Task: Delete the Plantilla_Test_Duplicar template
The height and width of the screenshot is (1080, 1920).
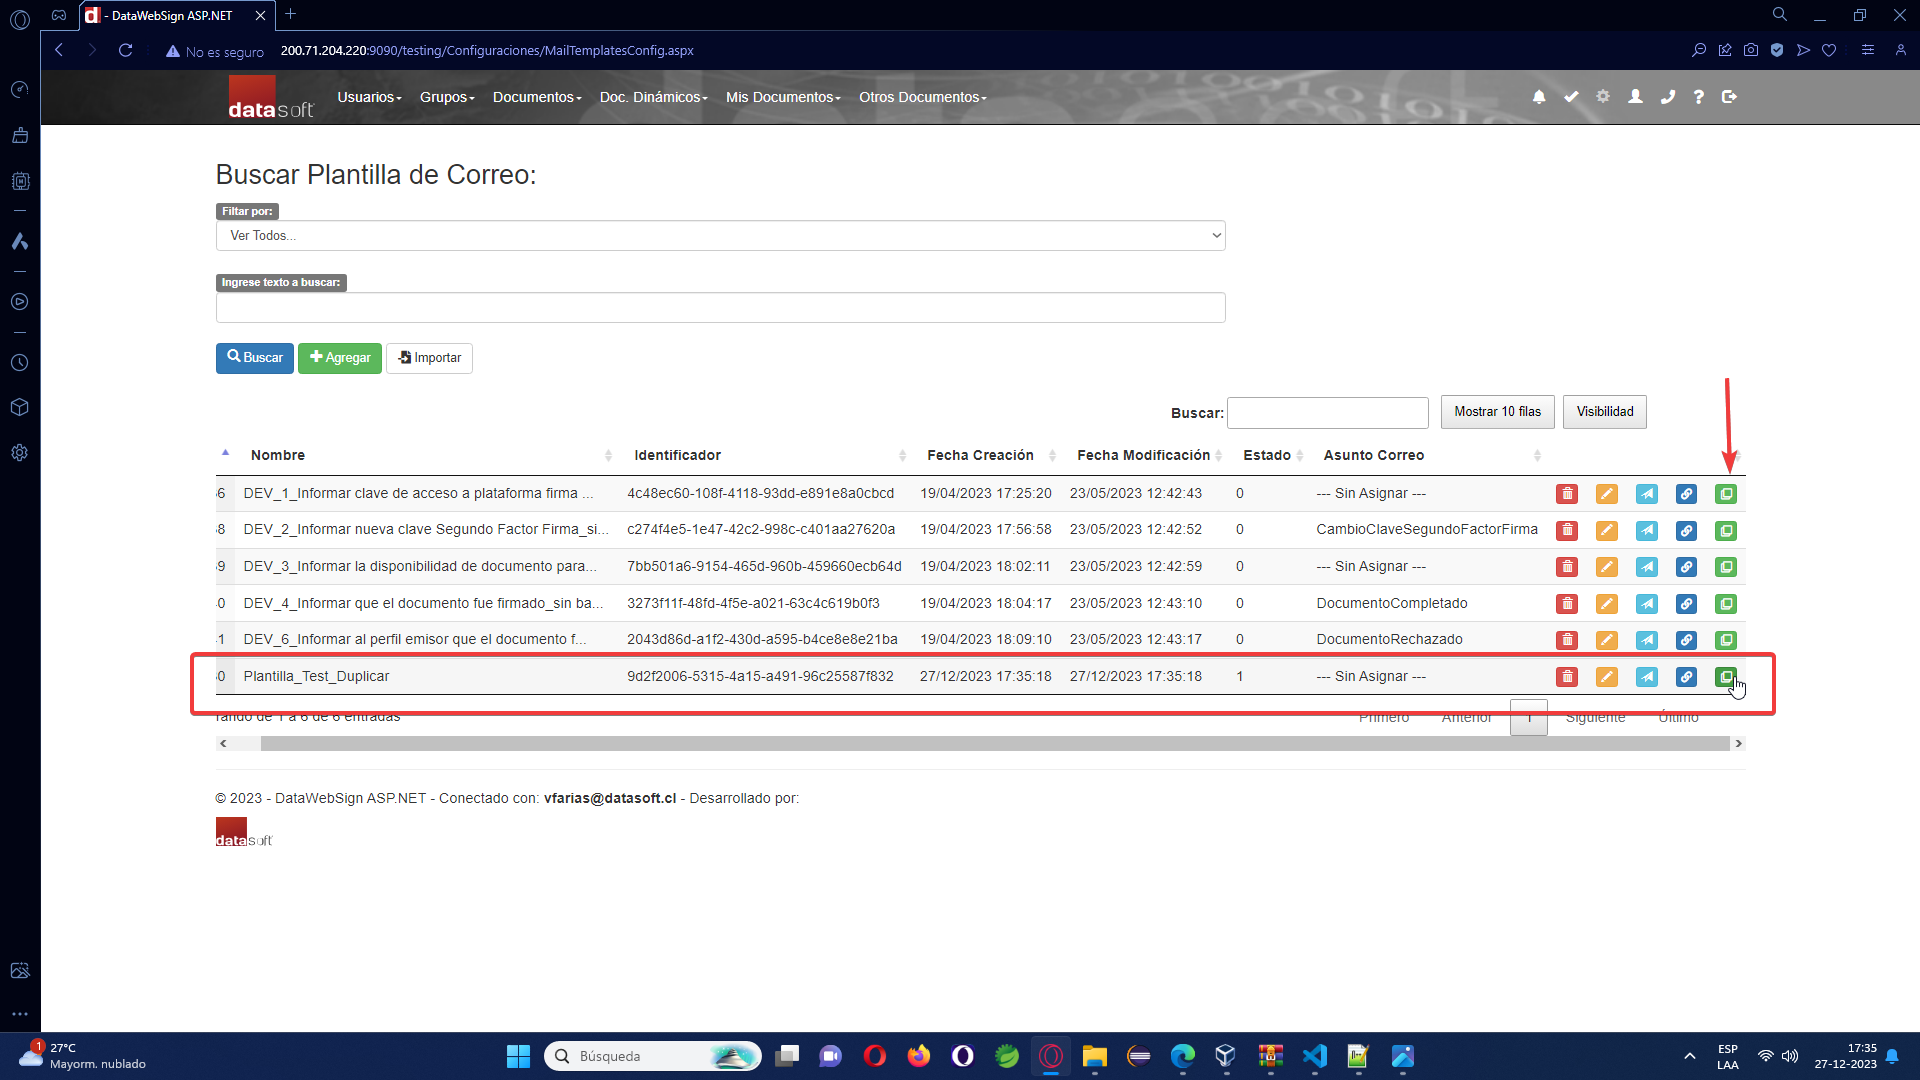Action: click(1567, 677)
